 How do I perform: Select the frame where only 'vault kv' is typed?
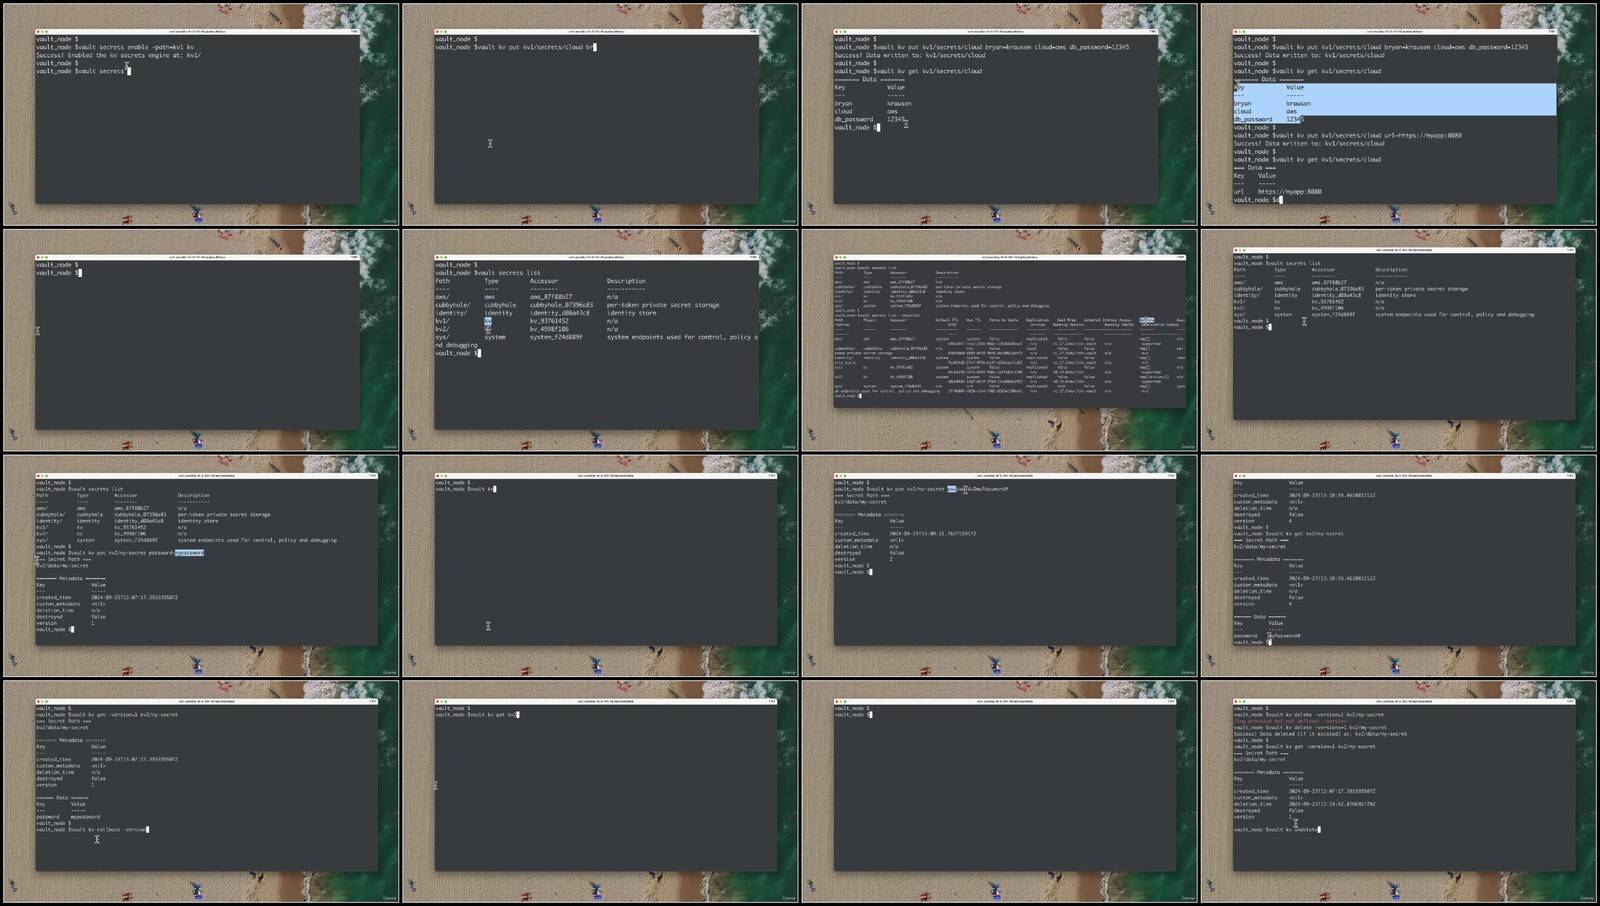tap(600, 566)
